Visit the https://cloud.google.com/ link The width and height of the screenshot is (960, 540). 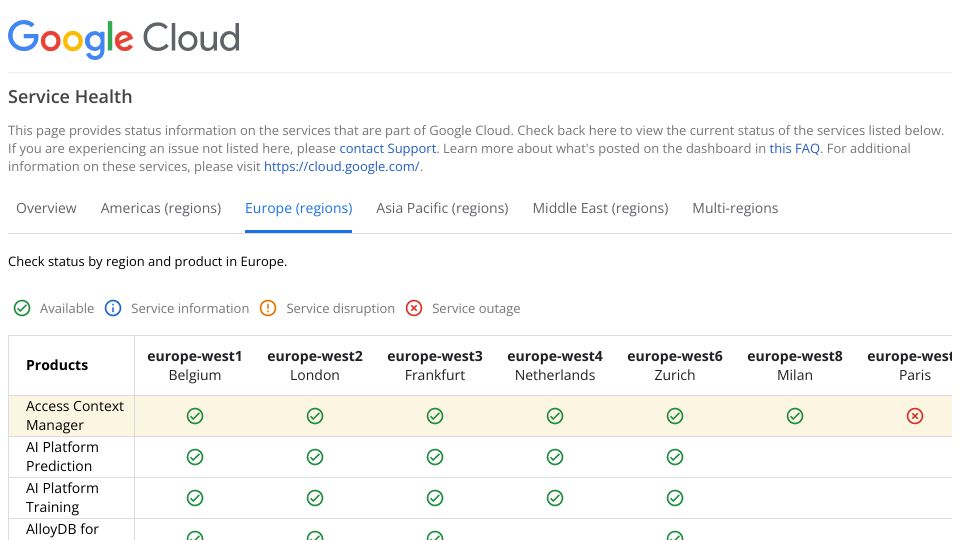point(341,167)
